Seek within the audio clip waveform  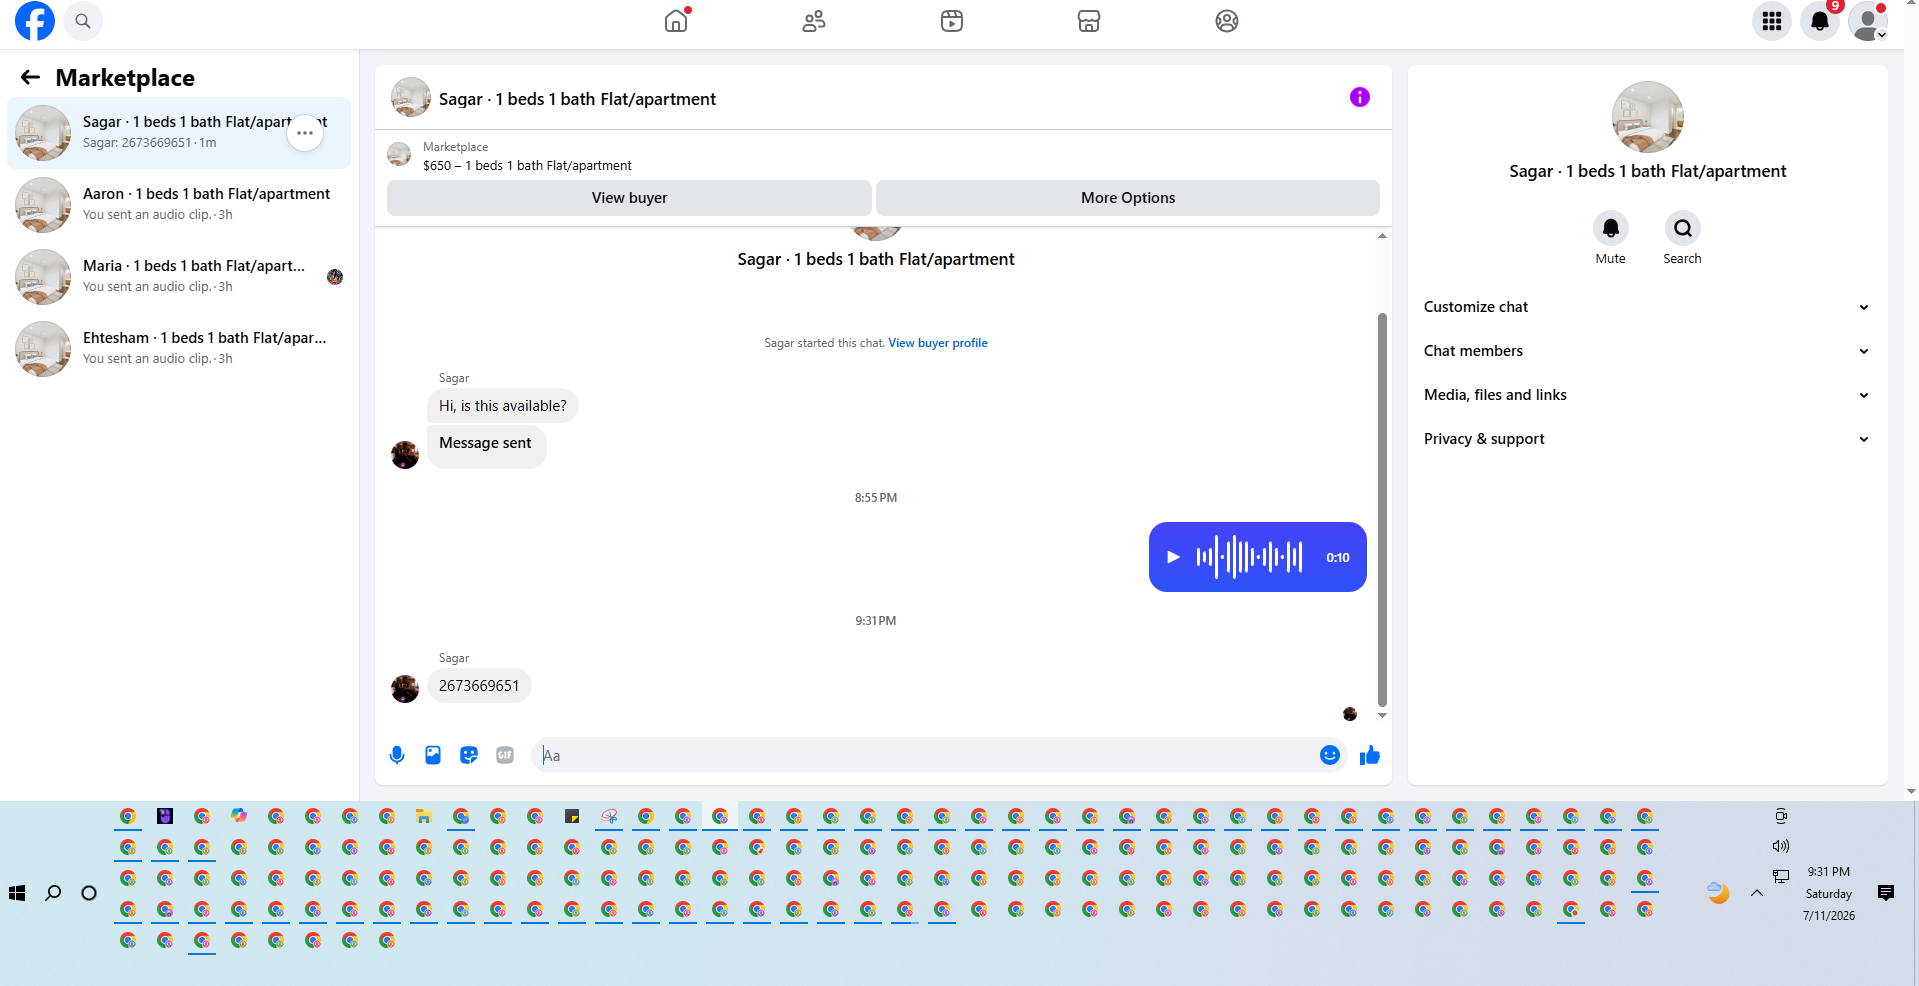click(x=1250, y=557)
